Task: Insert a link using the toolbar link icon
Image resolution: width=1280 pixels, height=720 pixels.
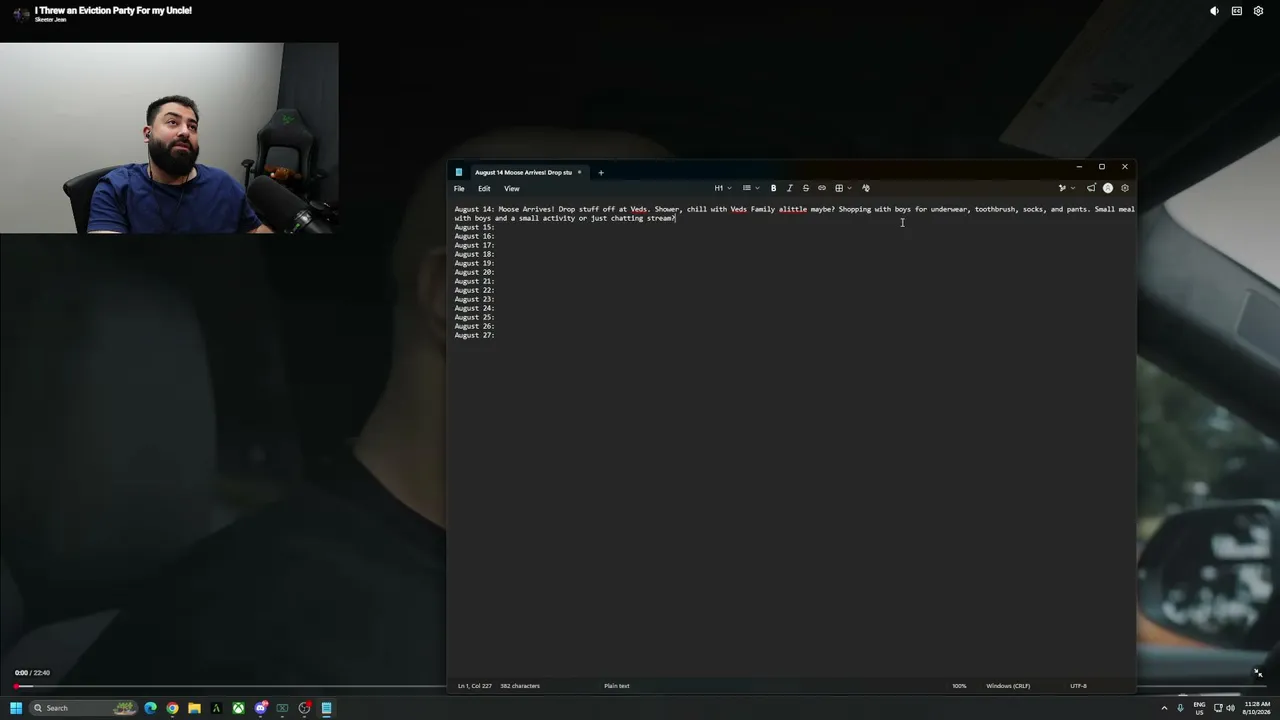Action: 822,188
